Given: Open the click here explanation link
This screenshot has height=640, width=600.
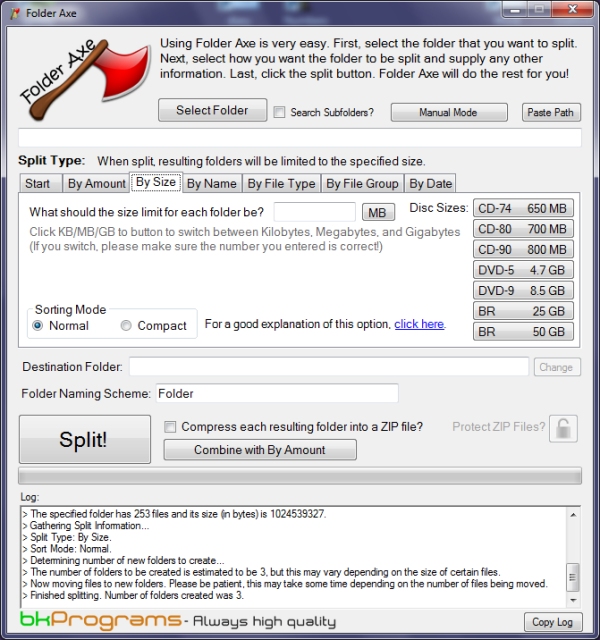Looking at the screenshot, I should tap(419, 324).
